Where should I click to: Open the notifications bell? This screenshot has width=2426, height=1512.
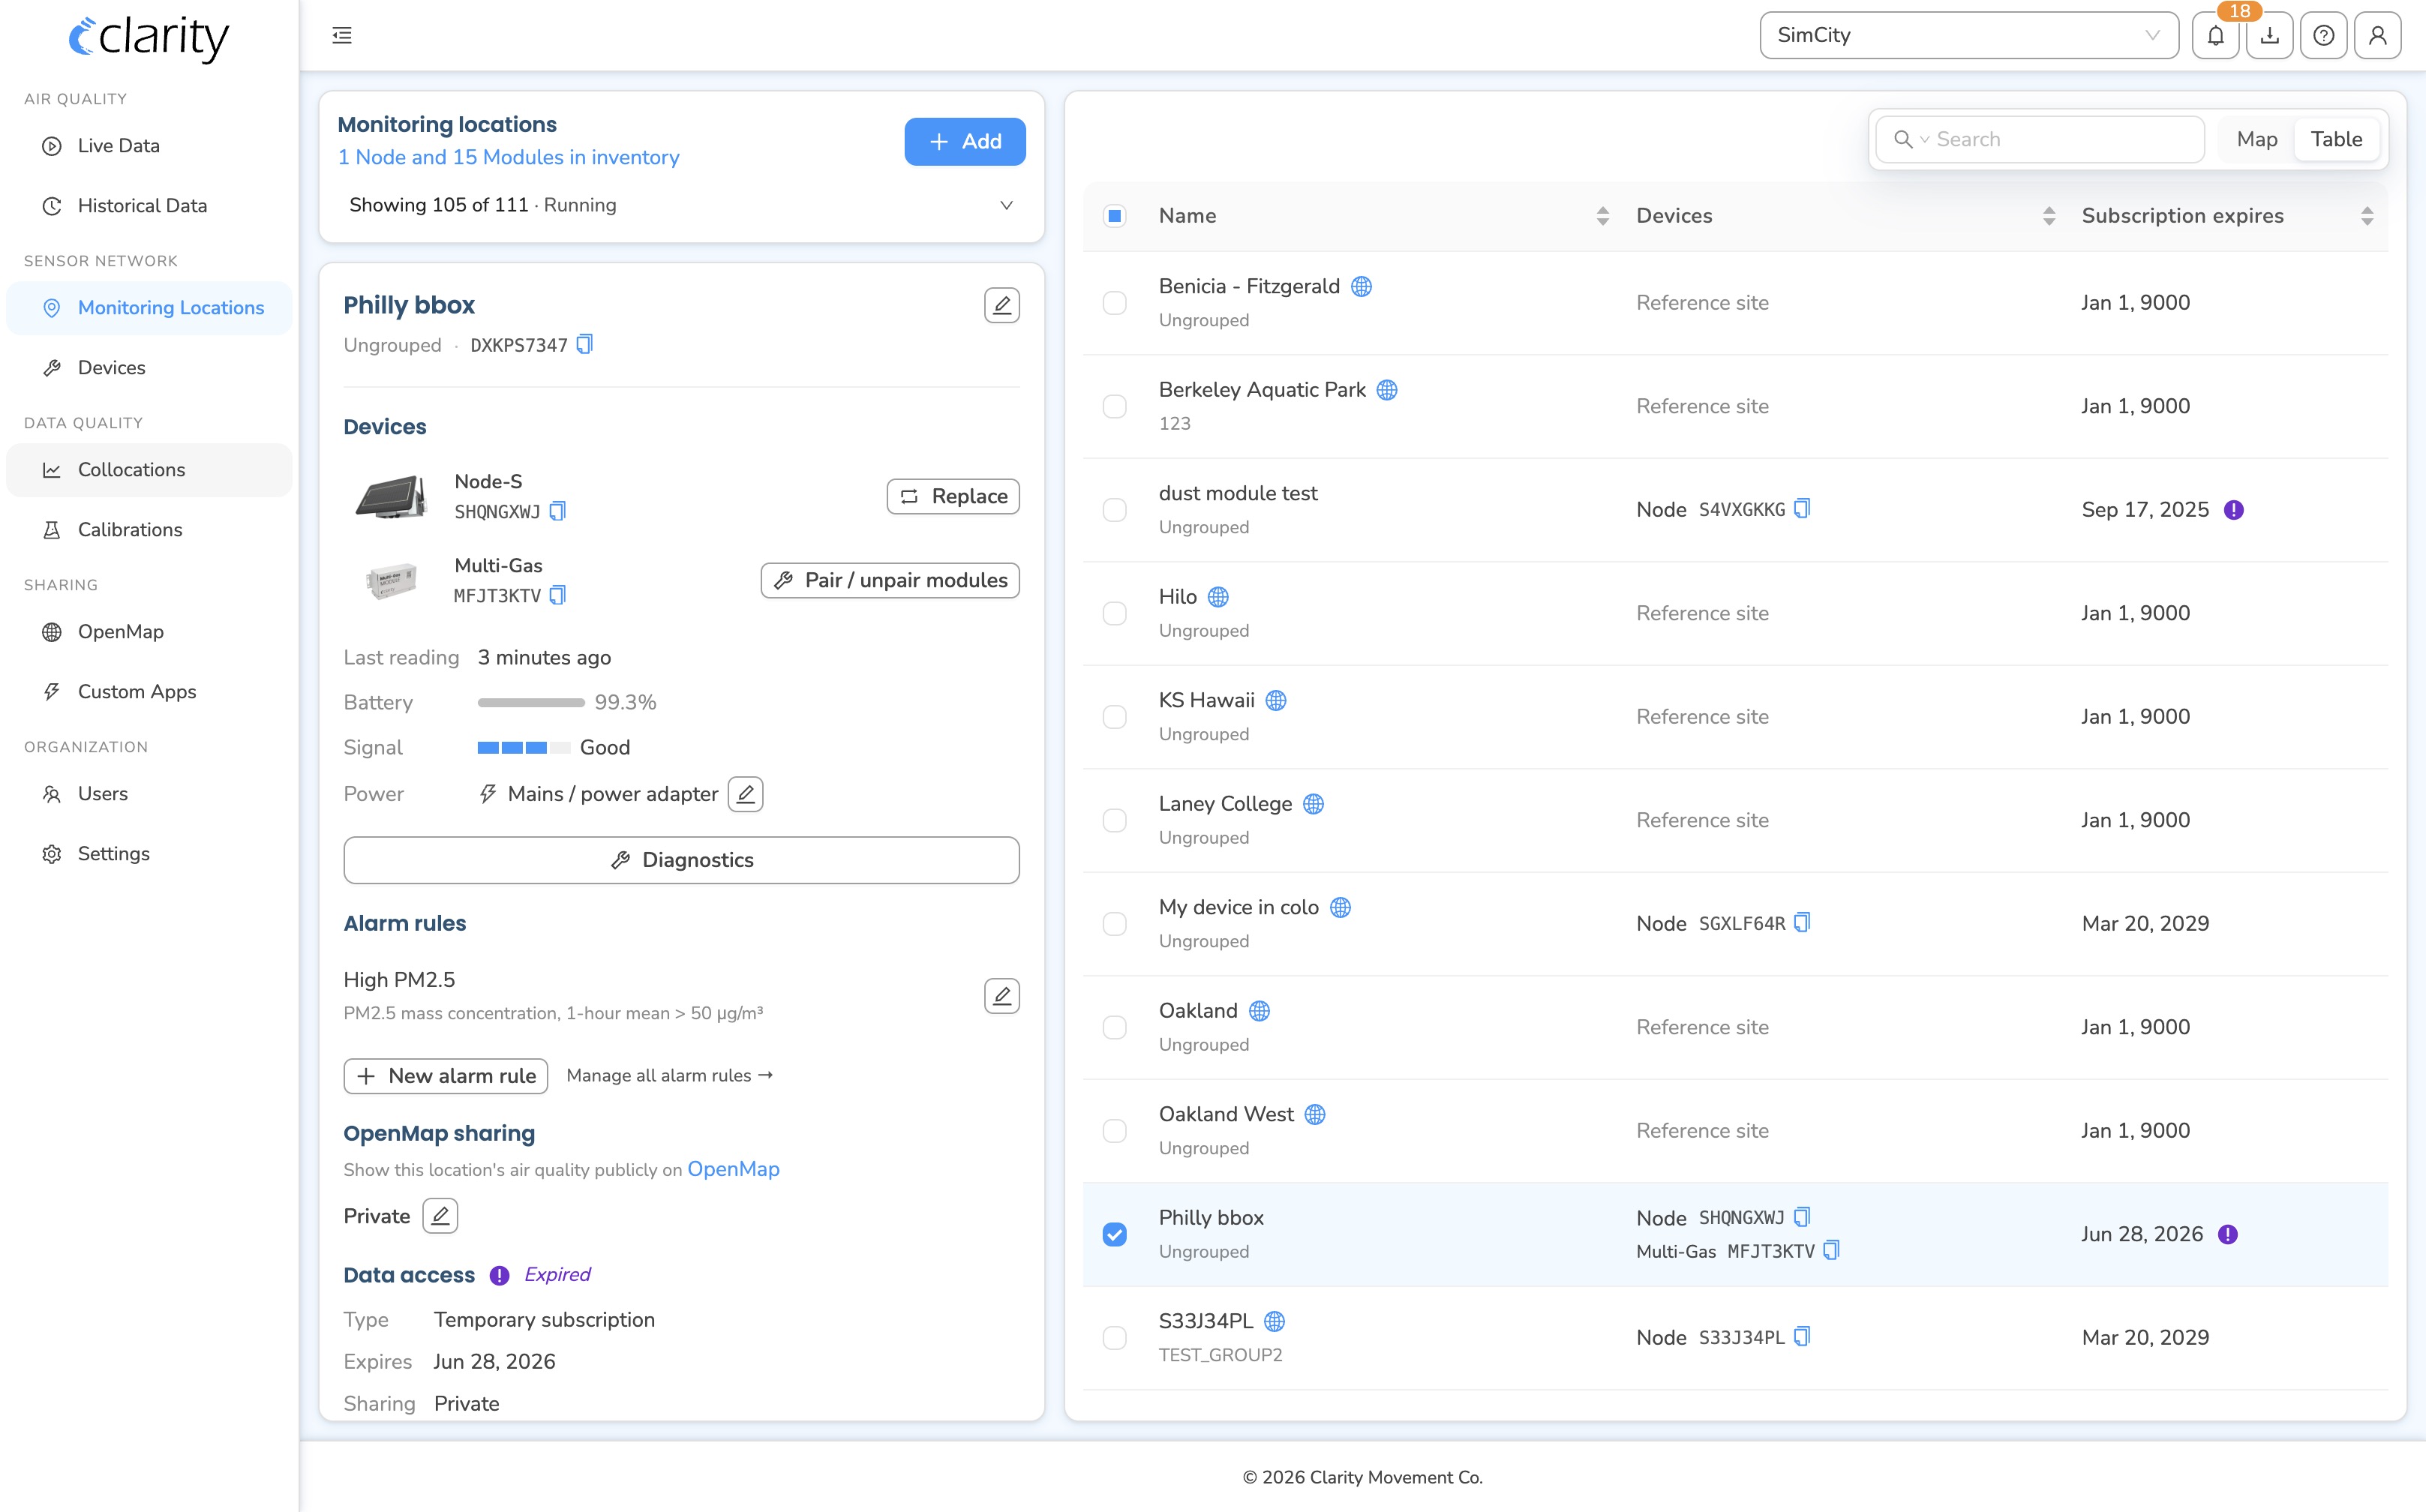[2216, 36]
